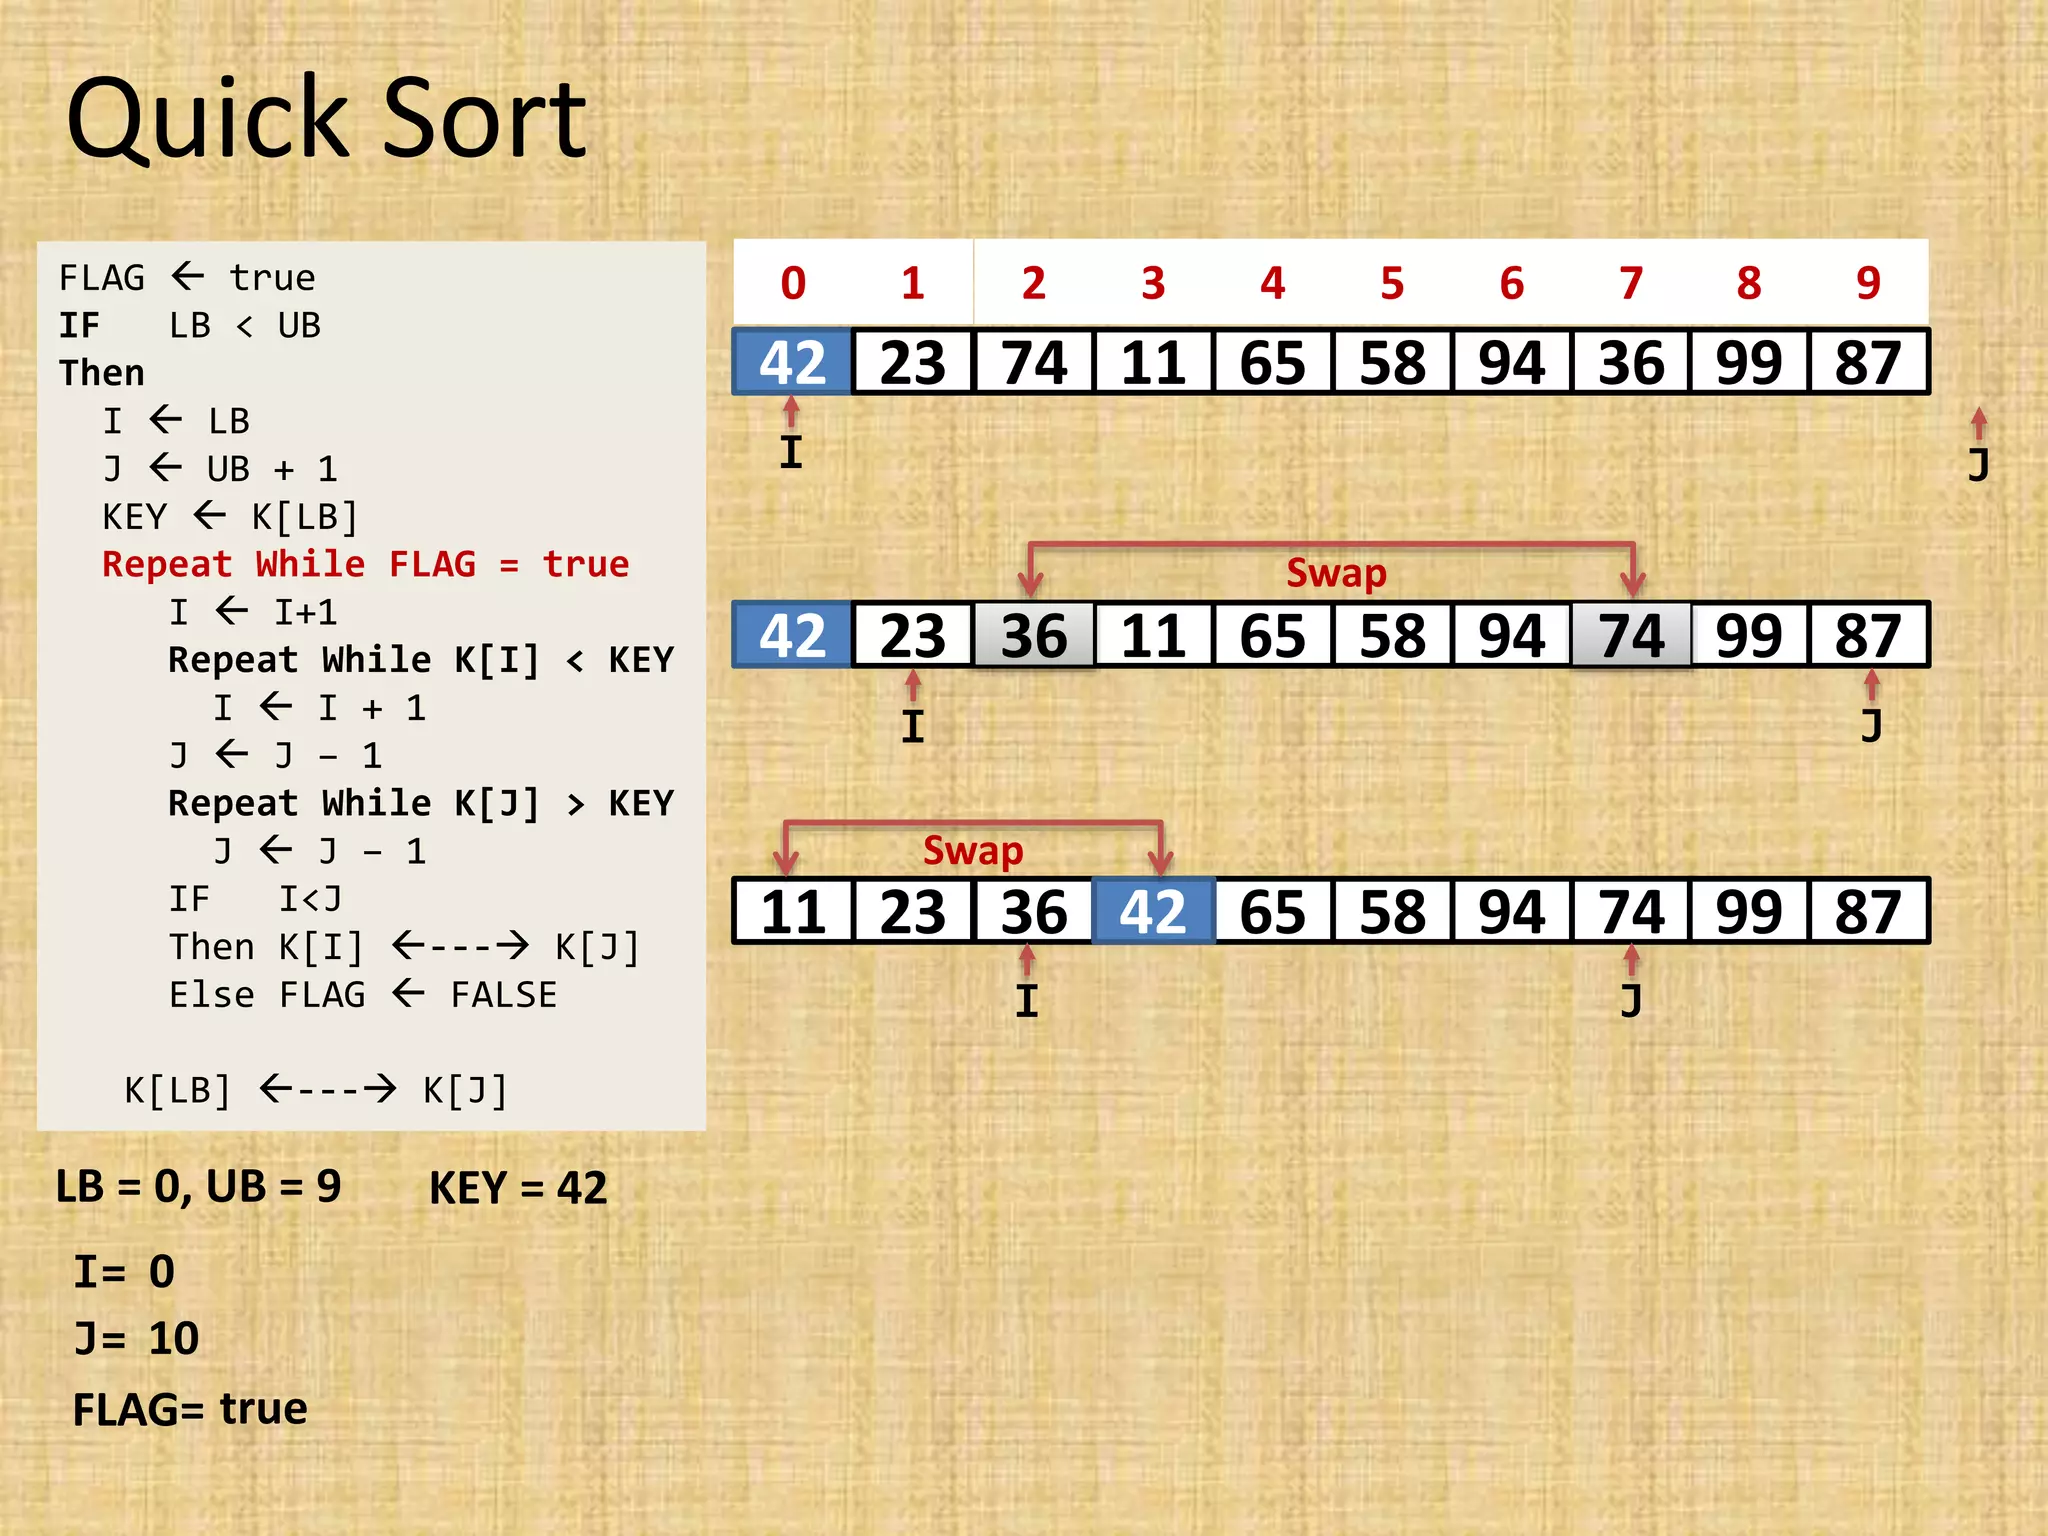This screenshot has width=2048, height=1536.
Task: Click the gray 74 cell in second array
Action: pos(1631,636)
